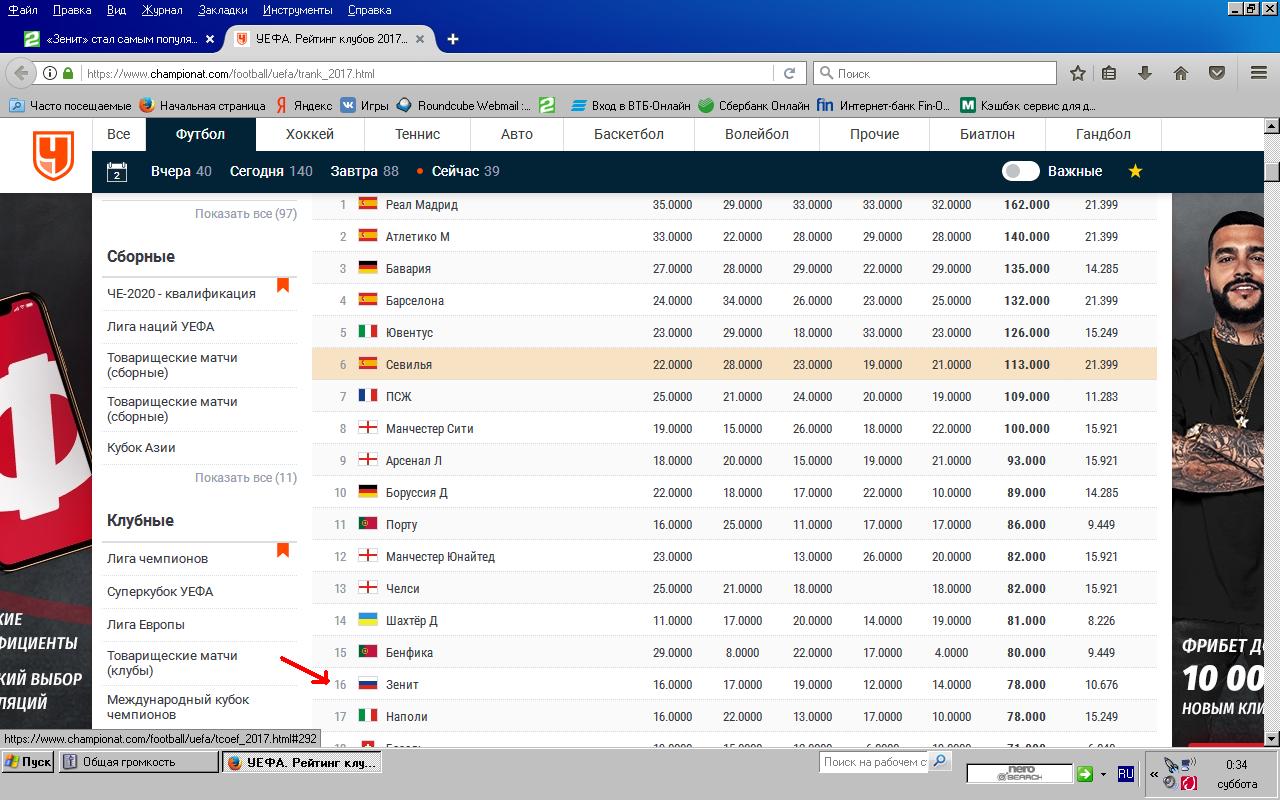Click the page scrollbar down arrow
Screen dimensions: 1280x800
1272,739
